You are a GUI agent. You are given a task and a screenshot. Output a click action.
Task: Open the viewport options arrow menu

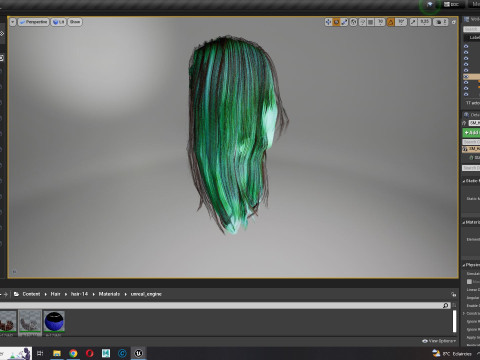click(13, 22)
